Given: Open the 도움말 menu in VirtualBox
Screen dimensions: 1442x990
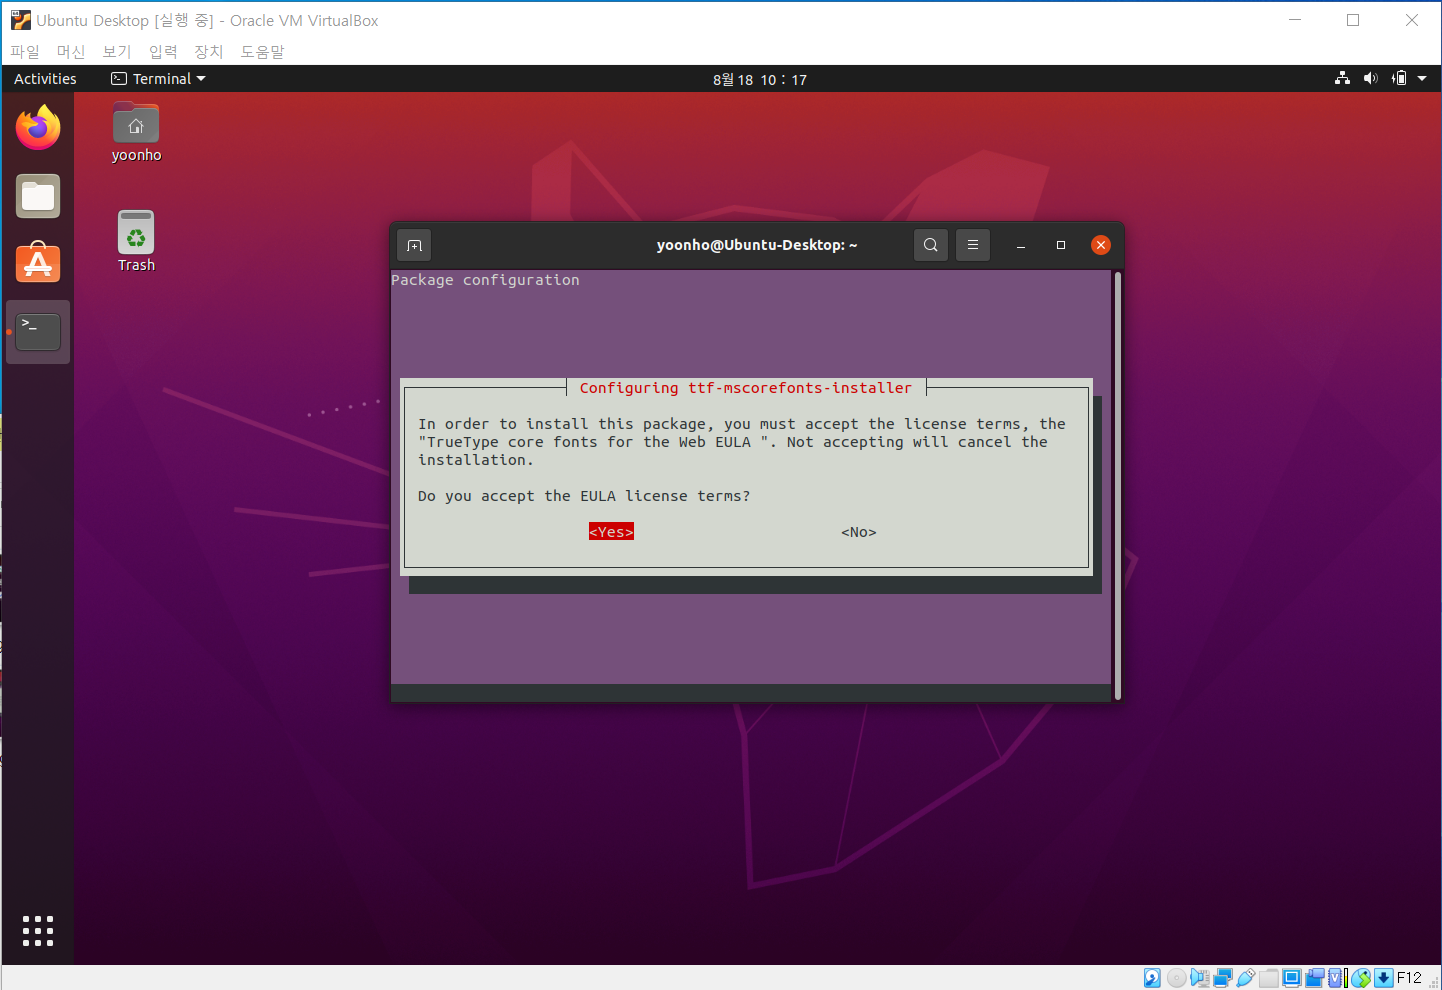Looking at the screenshot, I should click(x=262, y=51).
